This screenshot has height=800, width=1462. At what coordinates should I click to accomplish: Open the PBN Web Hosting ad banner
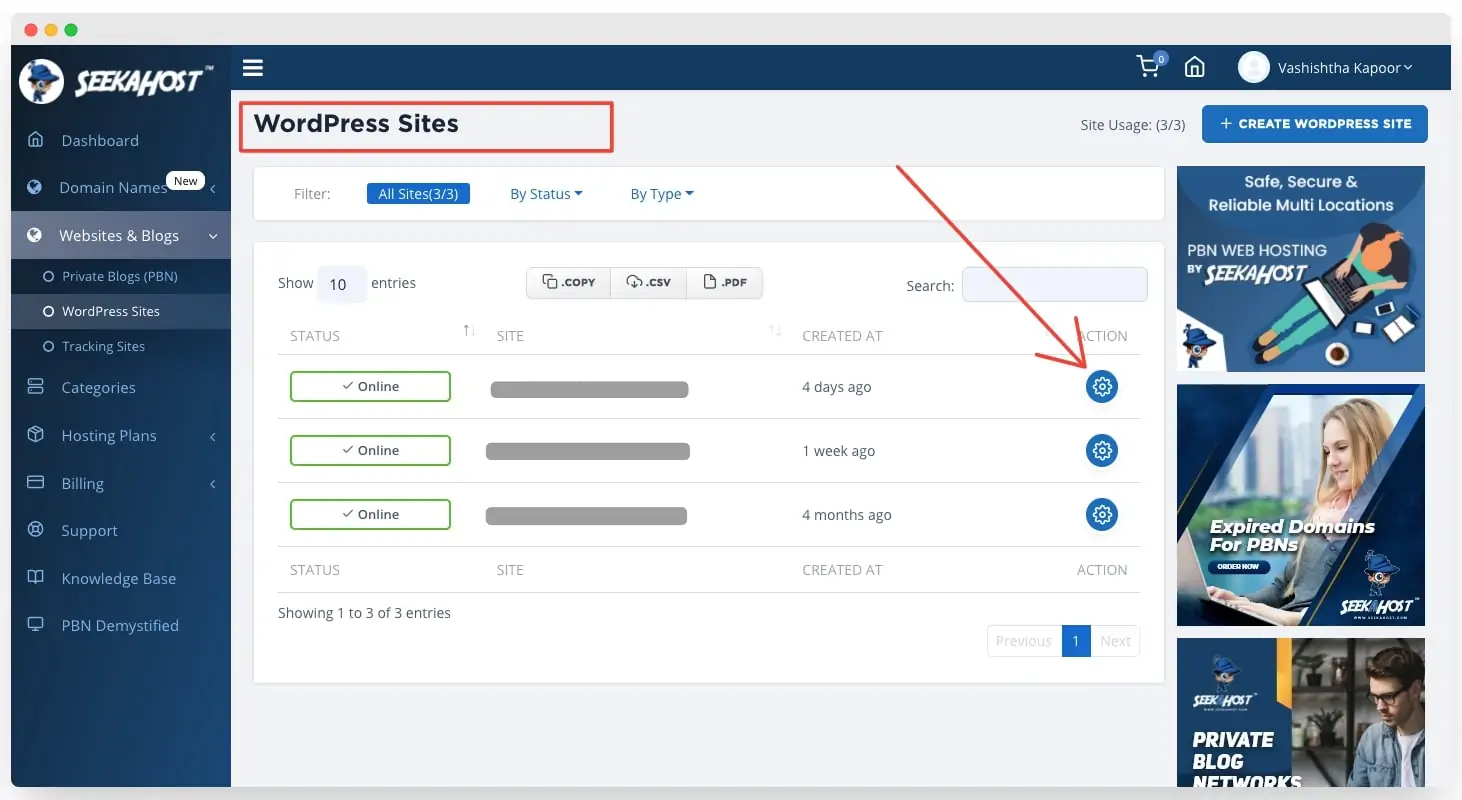pos(1301,269)
